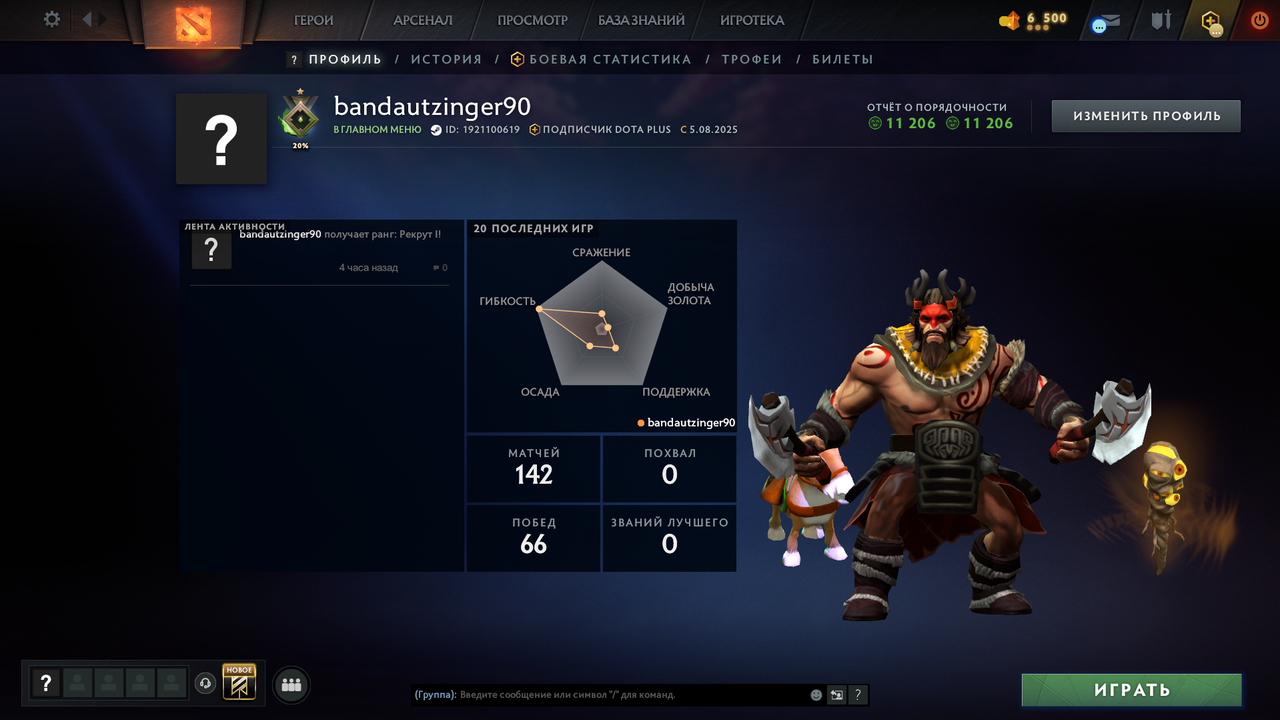Open the settings gear icon
Screen dimensions: 1280x720
(x=52, y=19)
